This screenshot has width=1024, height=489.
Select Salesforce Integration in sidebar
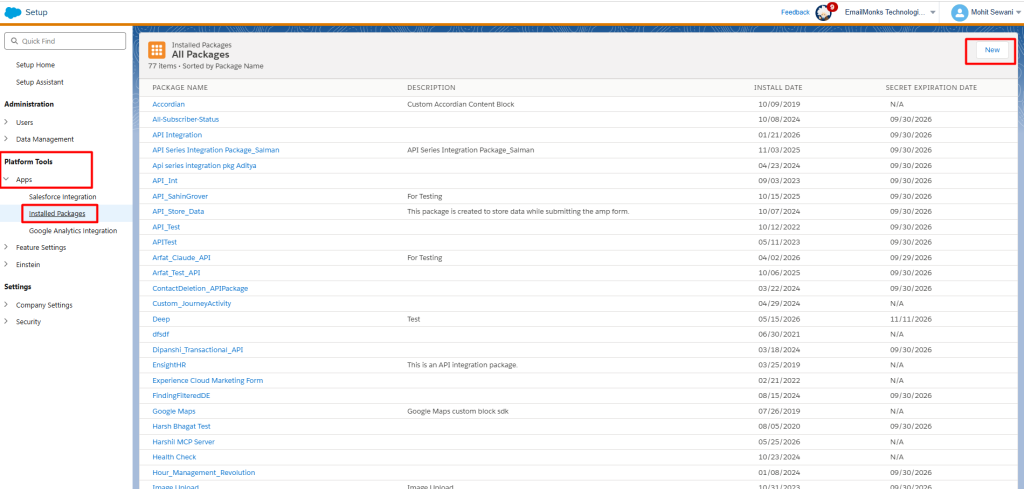coord(63,197)
